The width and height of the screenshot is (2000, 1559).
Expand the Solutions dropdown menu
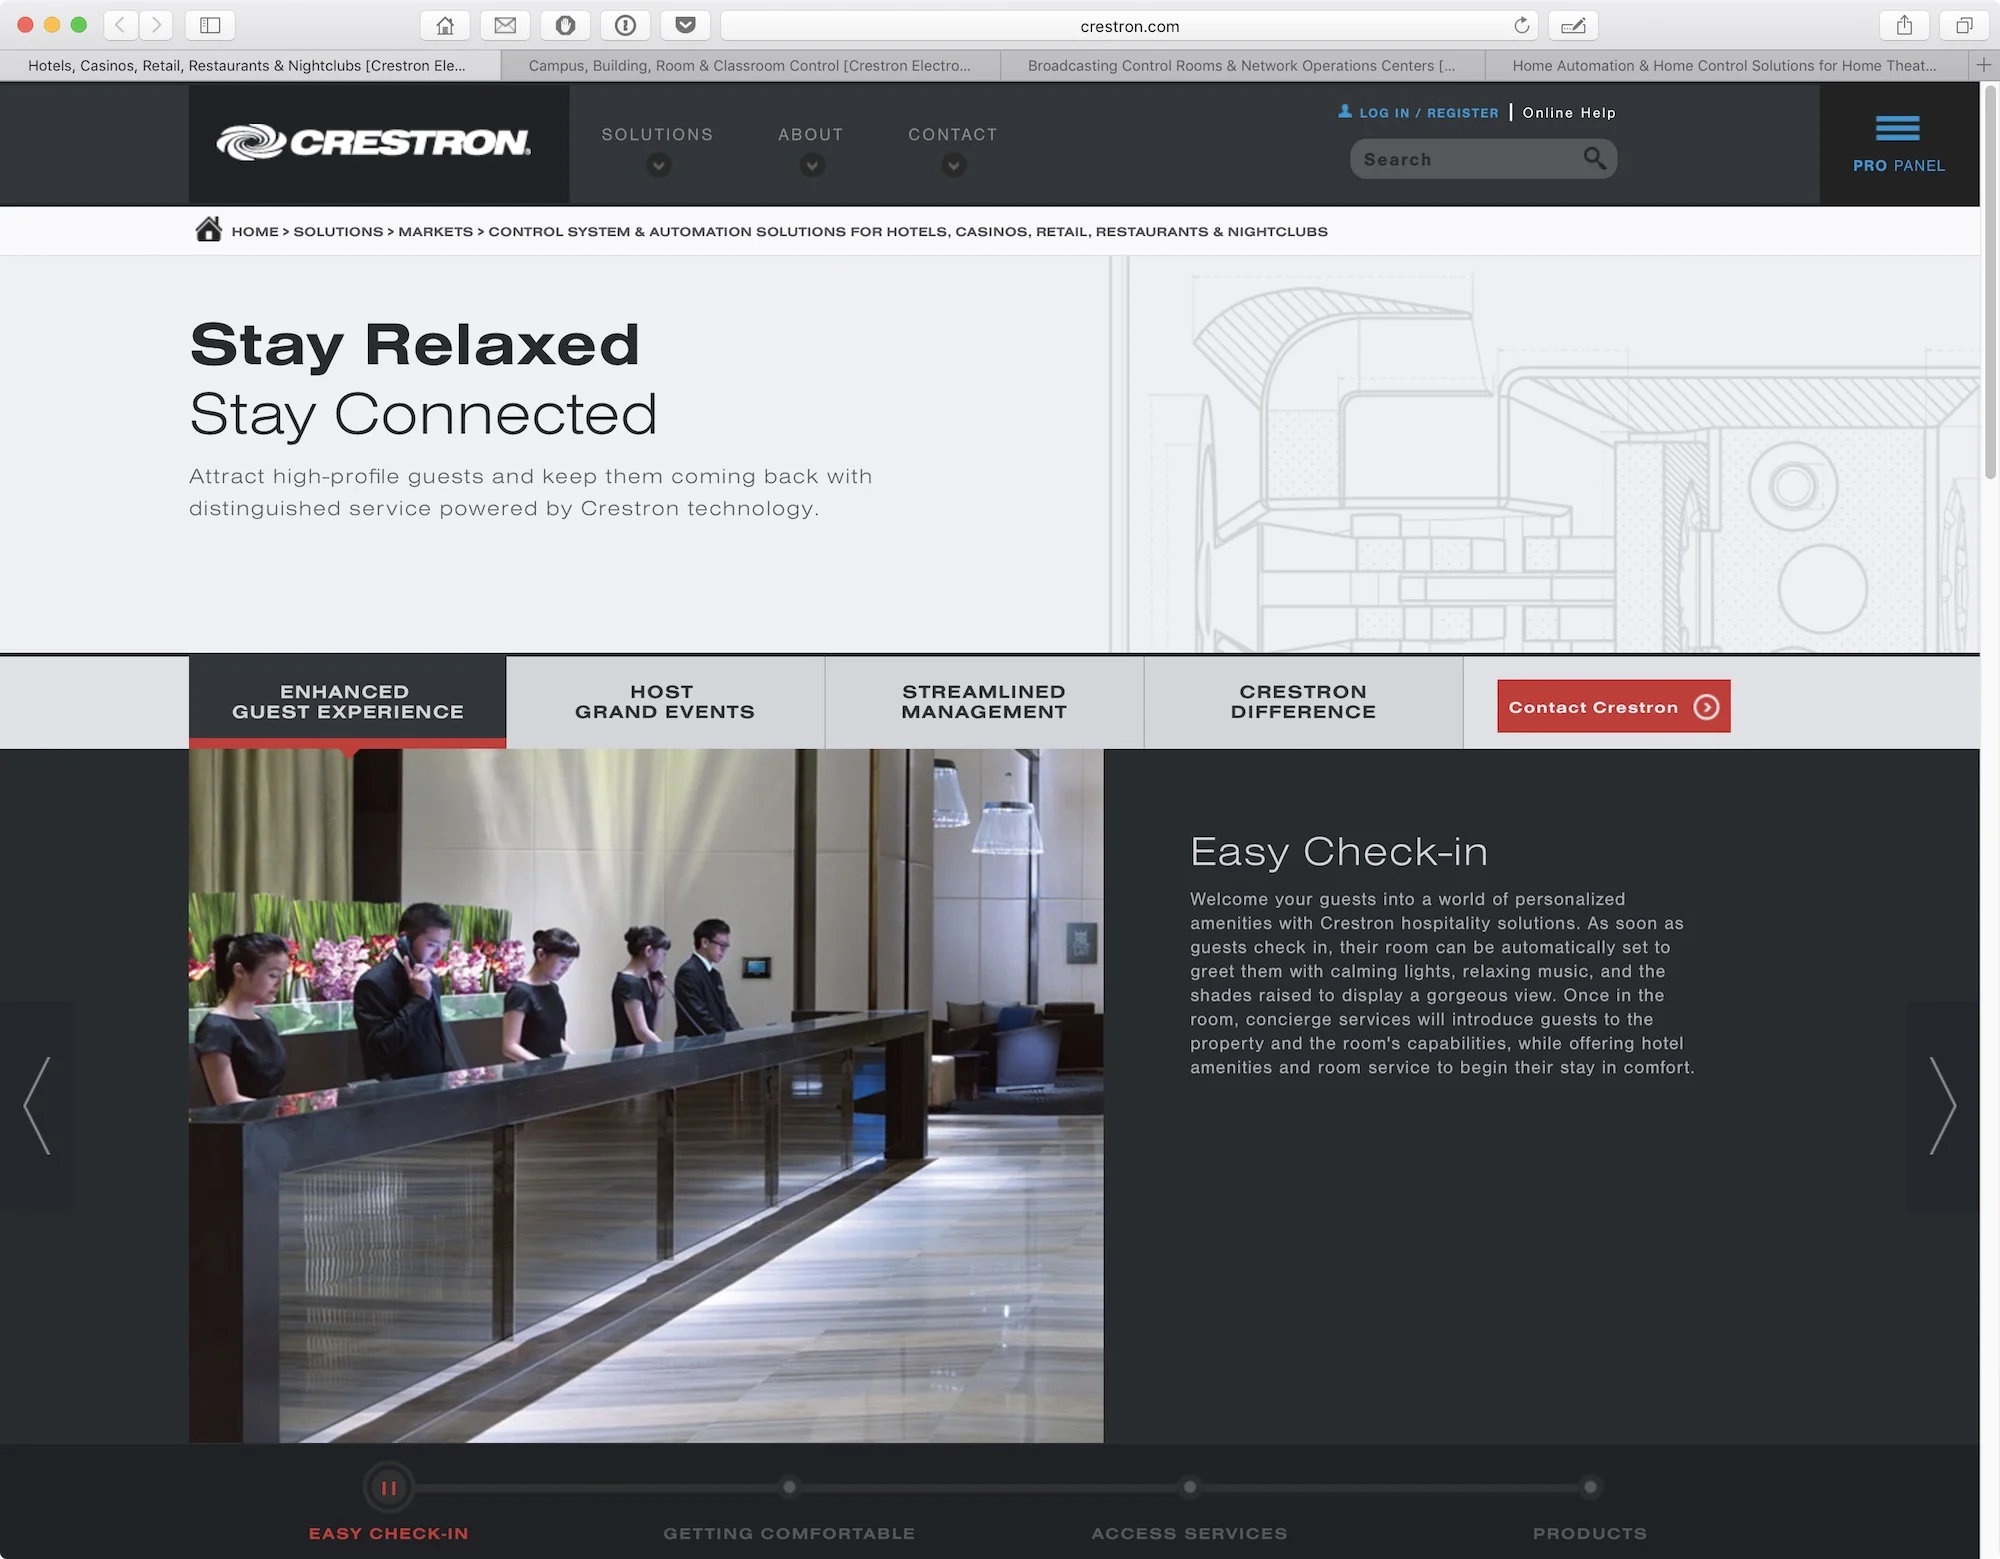click(657, 165)
